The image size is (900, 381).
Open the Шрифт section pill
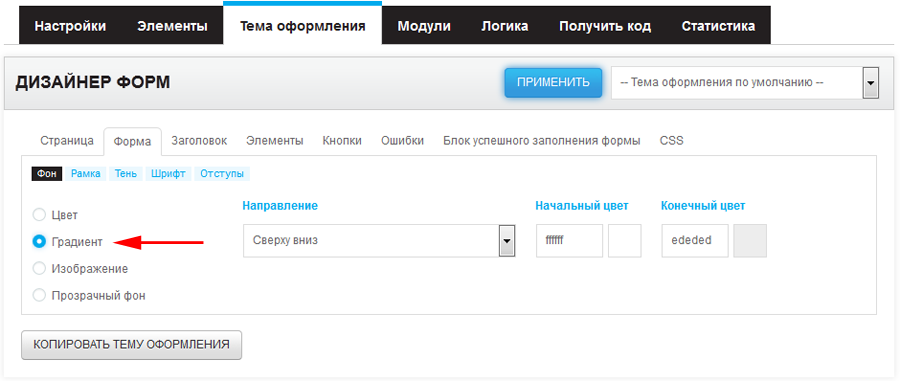169,174
